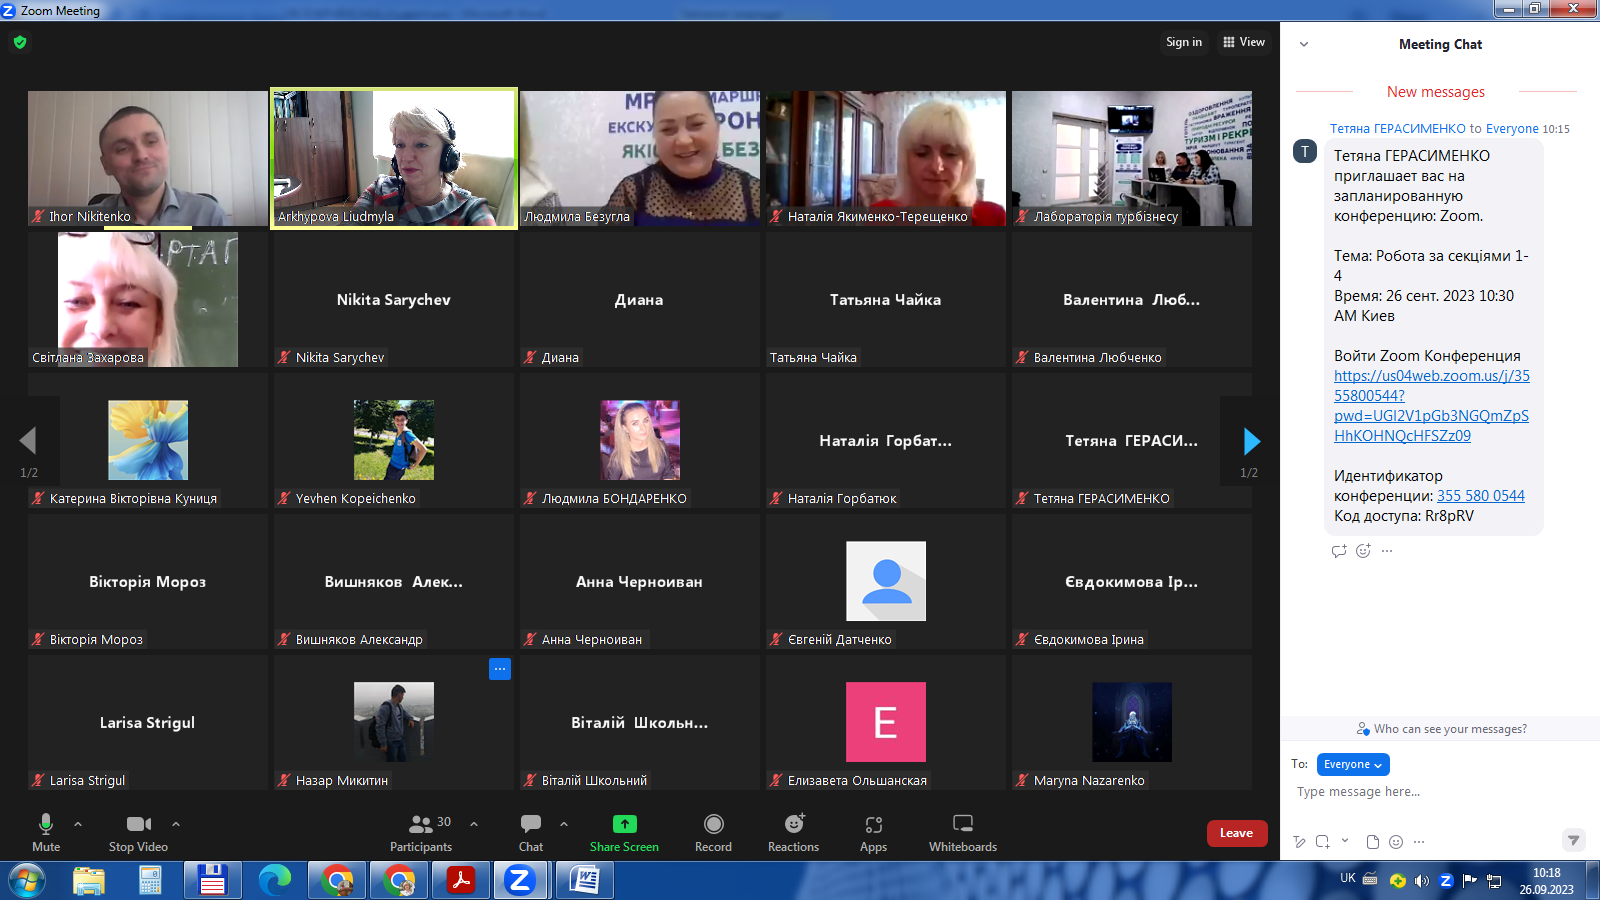Click the green encryption shield icon
This screenshot has height=900, width=1600.
click(x=20, y=42)
